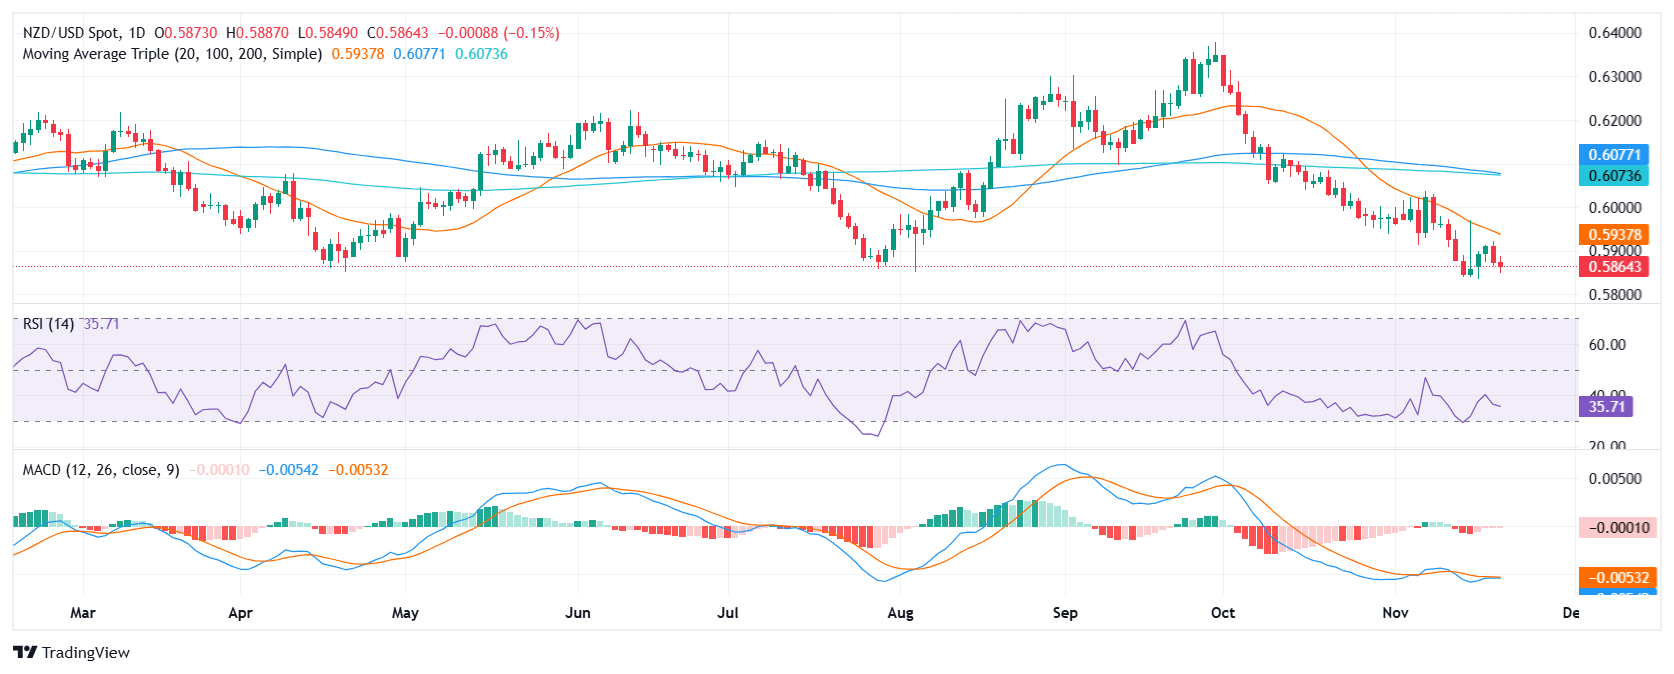Click the Jun label on time axis
Image resolution: width=1674 pixels, height=674 pixels.
pos(578,613)
